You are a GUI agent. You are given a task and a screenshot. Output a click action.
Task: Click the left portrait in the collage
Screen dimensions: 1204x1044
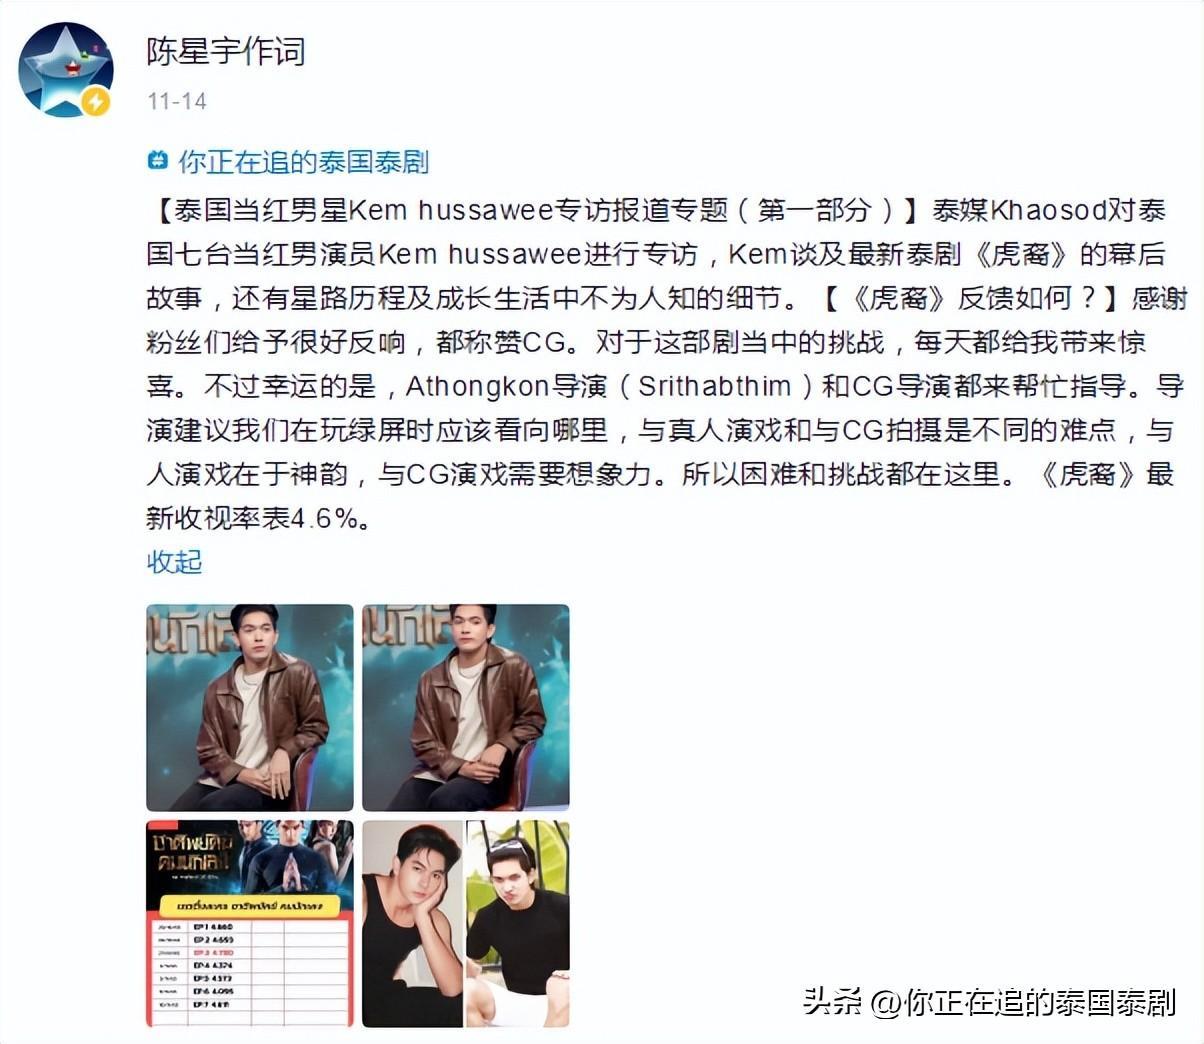pos(412,923)
